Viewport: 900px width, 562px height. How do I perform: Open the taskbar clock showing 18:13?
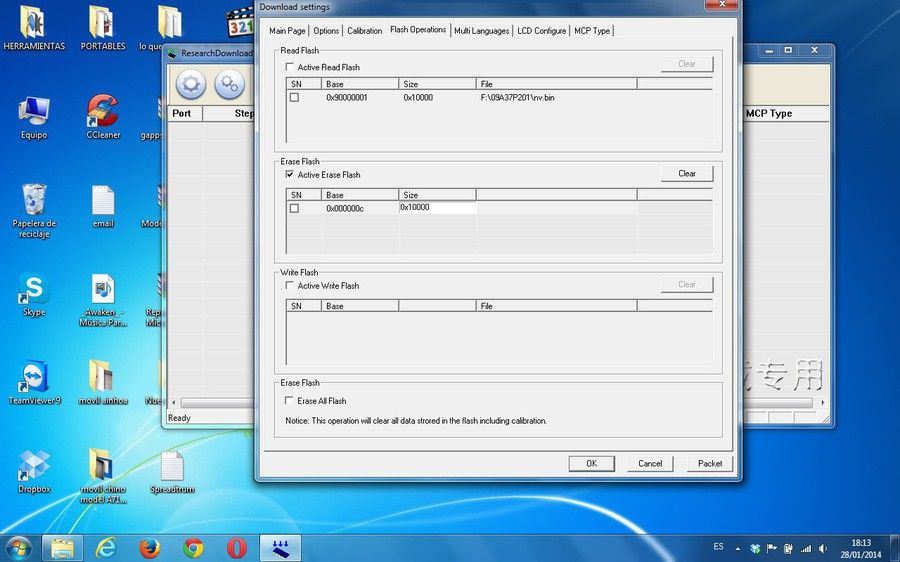(x=860, y=548)
